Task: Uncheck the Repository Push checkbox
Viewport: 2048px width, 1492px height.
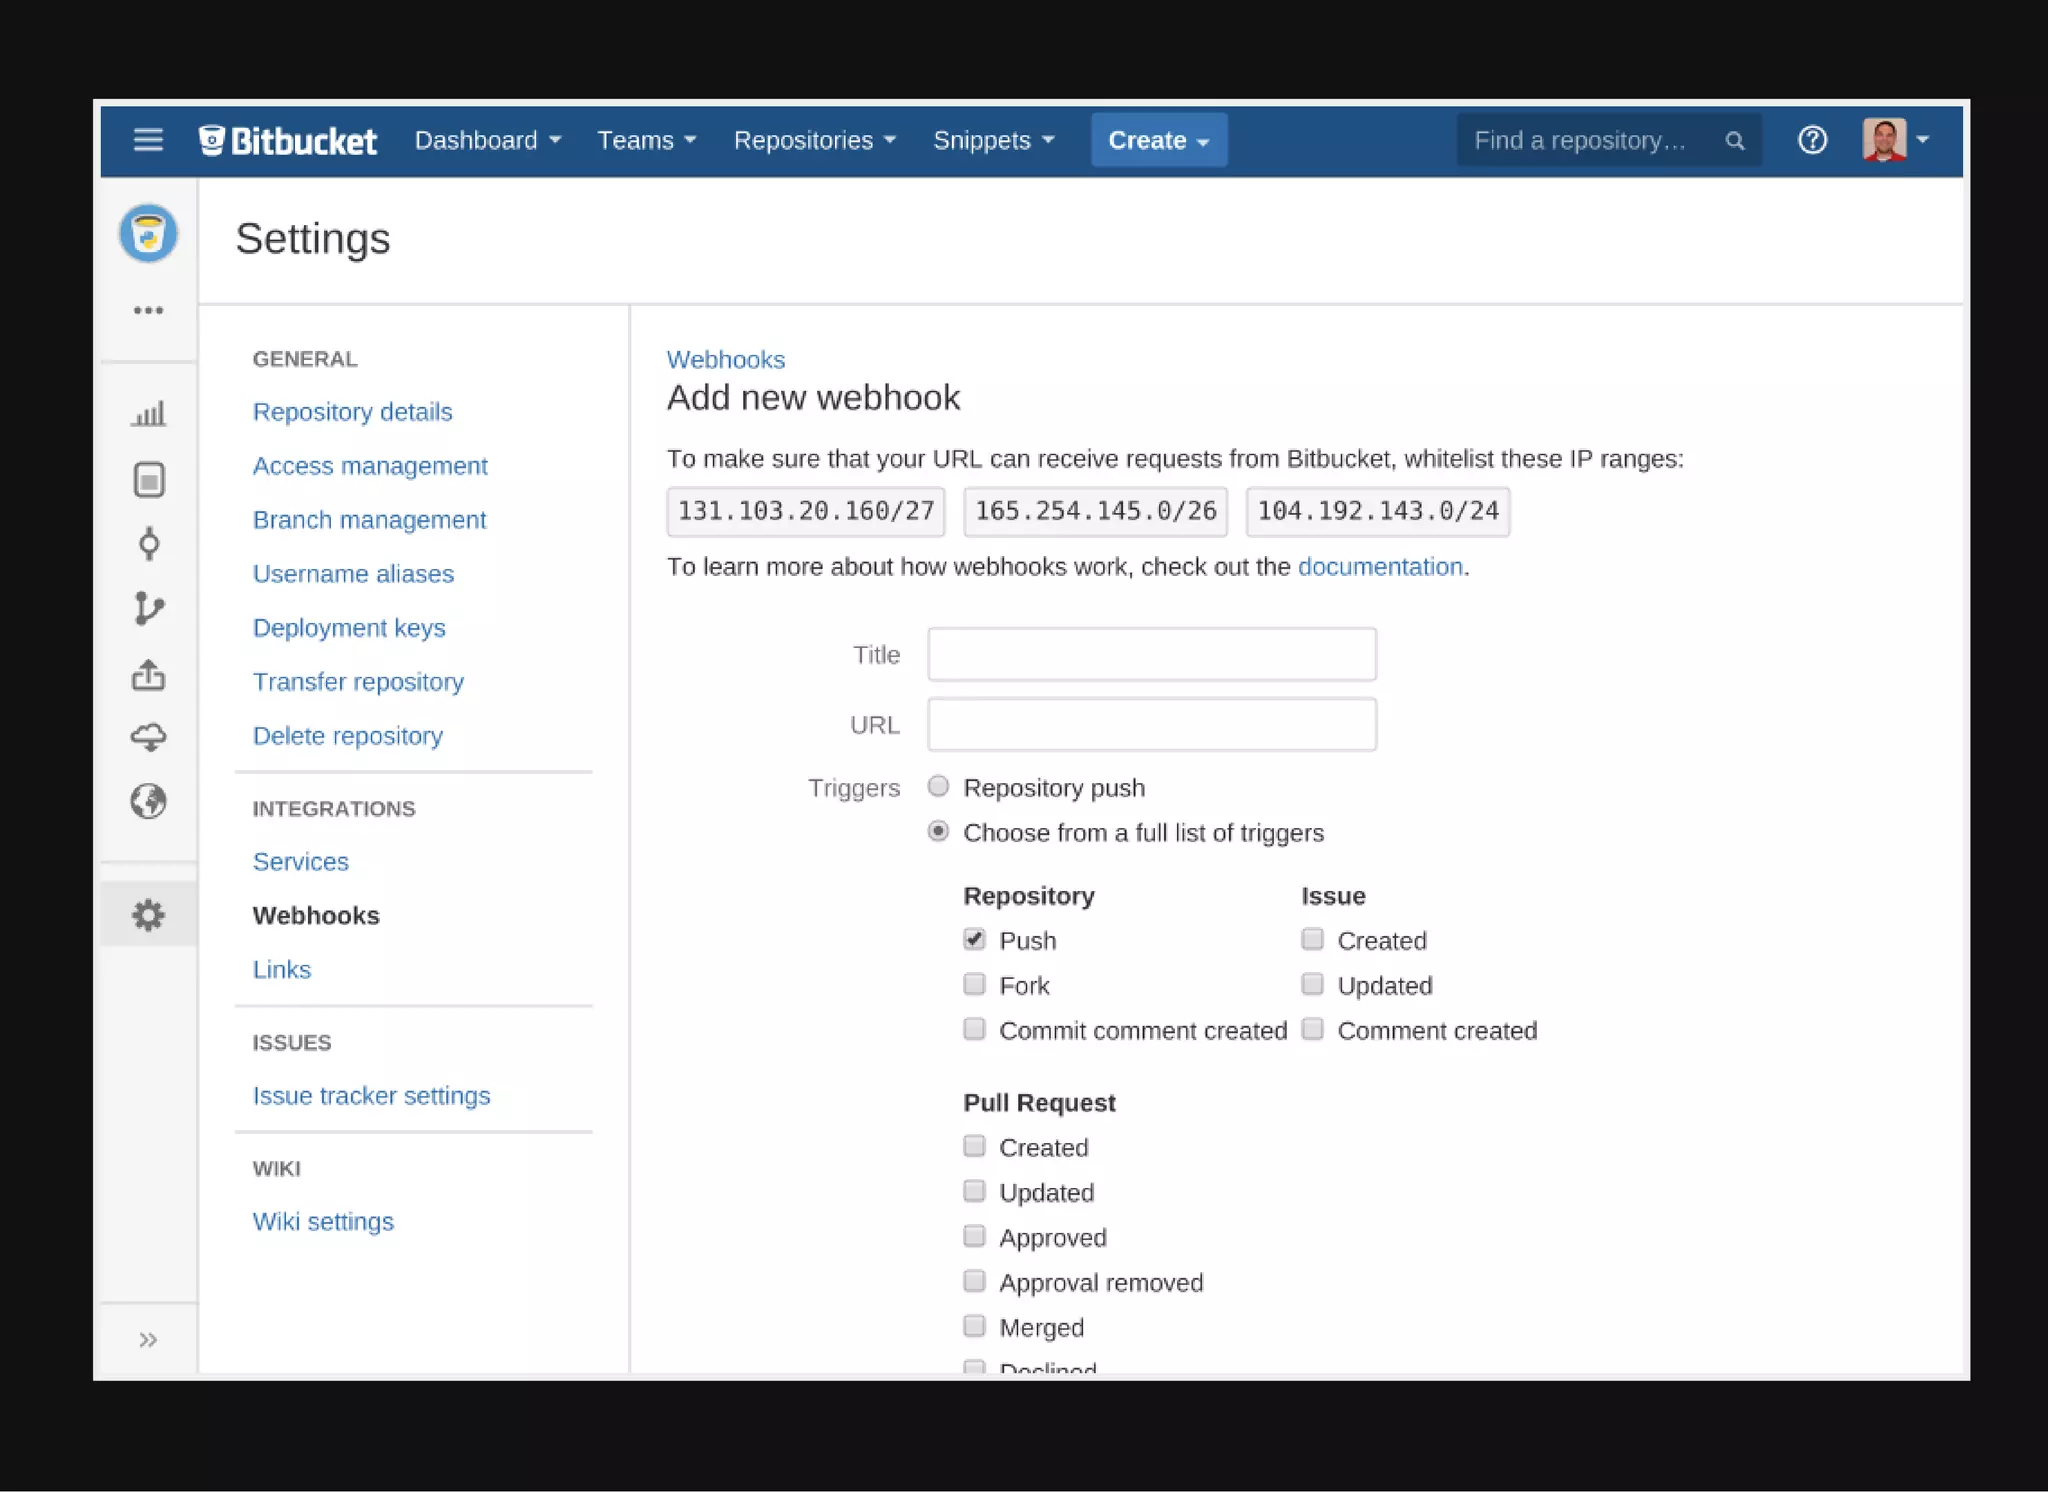Action: click(x=974, y=939)
